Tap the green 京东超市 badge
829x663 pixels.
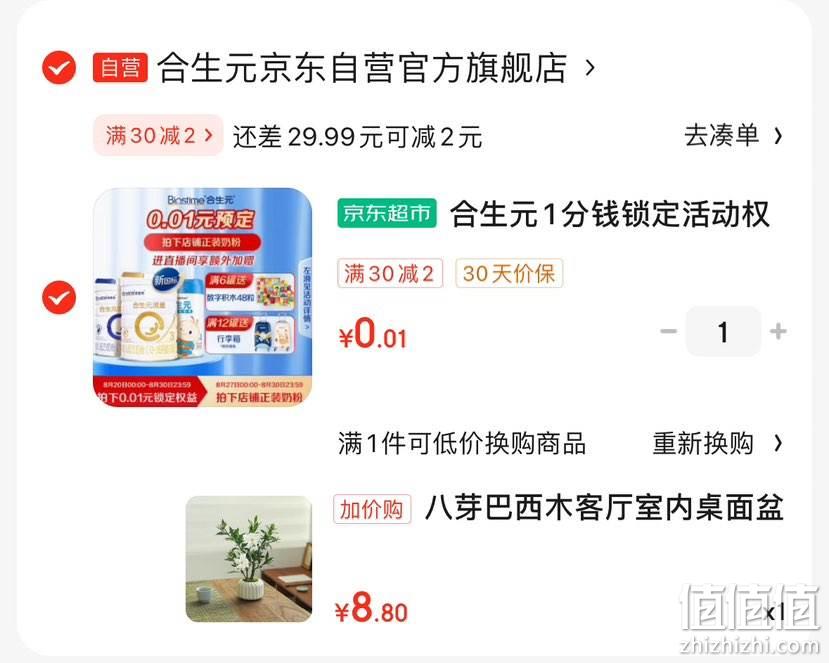pyautogui.click(x=387, y=213)
